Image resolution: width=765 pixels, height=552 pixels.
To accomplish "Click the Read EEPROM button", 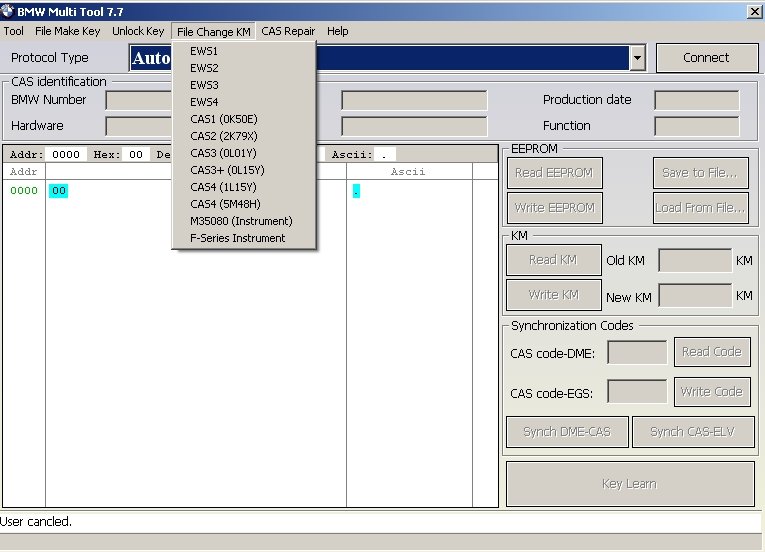I will tap(554, 173).
